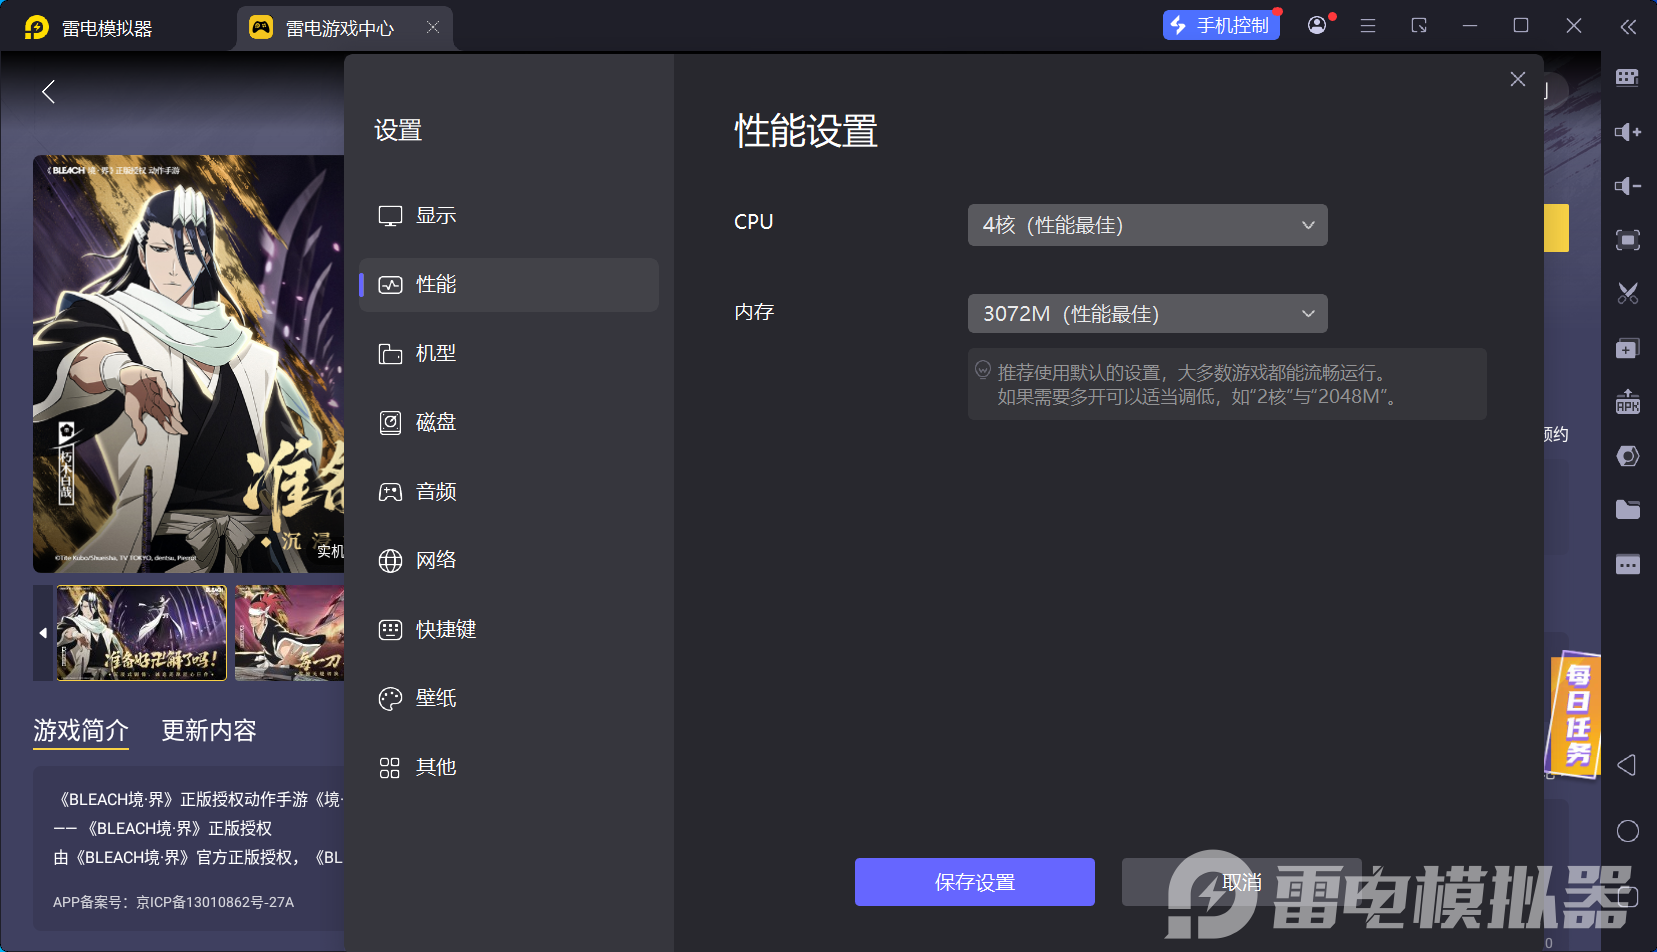Open the scissors screenshot tool
Screen dimensions: 1657x952
[x=1627, y=293]
